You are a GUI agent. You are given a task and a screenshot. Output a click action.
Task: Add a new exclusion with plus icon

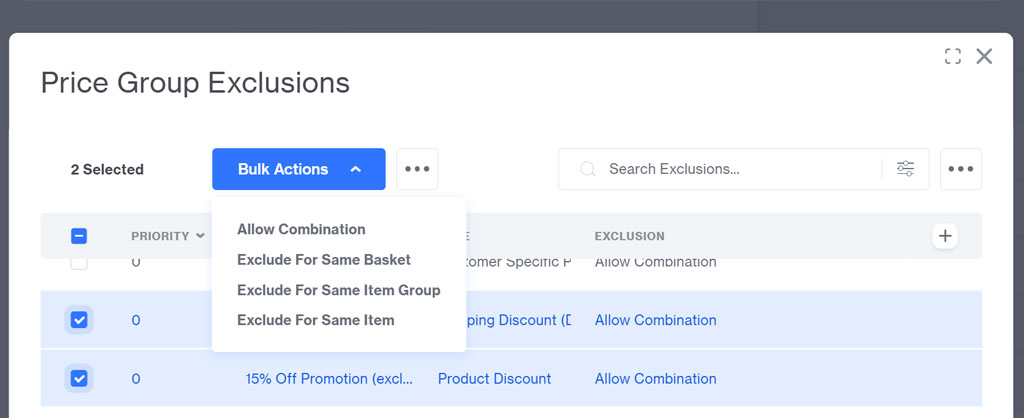[x=945, y=236]
